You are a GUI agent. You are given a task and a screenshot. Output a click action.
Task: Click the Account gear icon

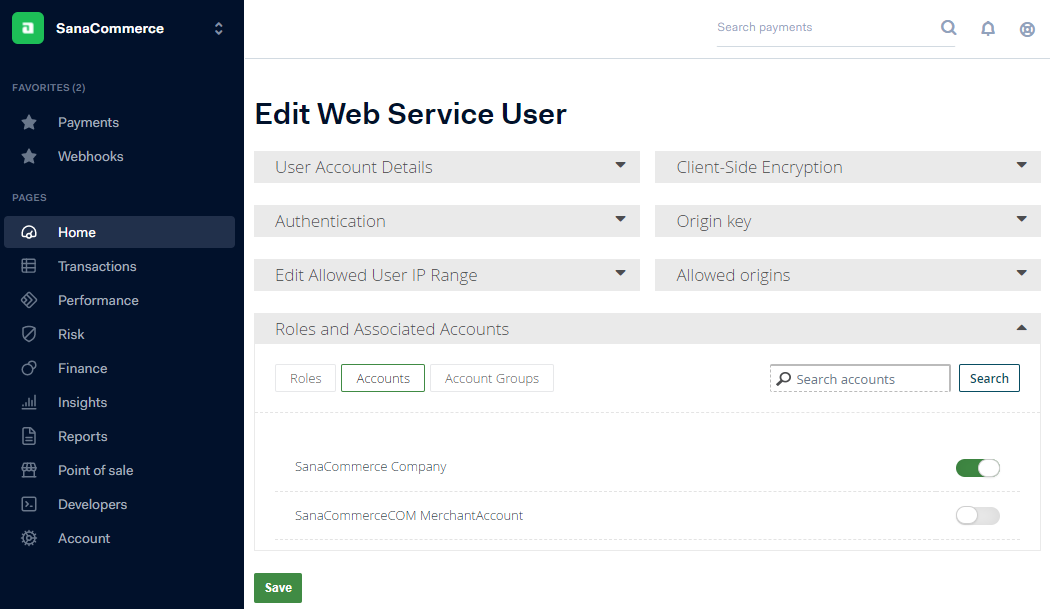coord(29,538)
